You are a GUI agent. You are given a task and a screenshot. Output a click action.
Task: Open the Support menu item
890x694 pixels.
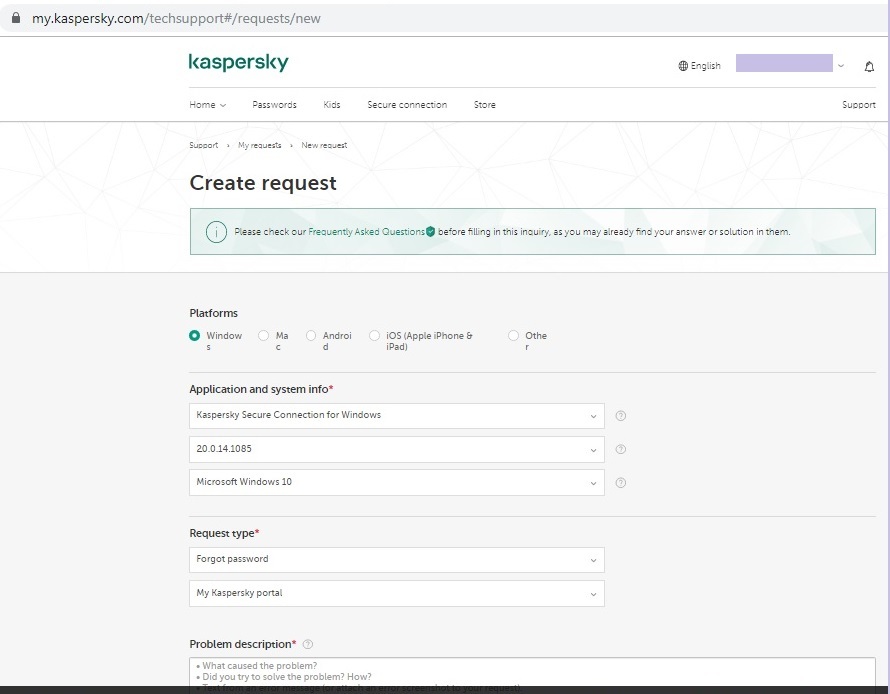[x=859, y=105]
